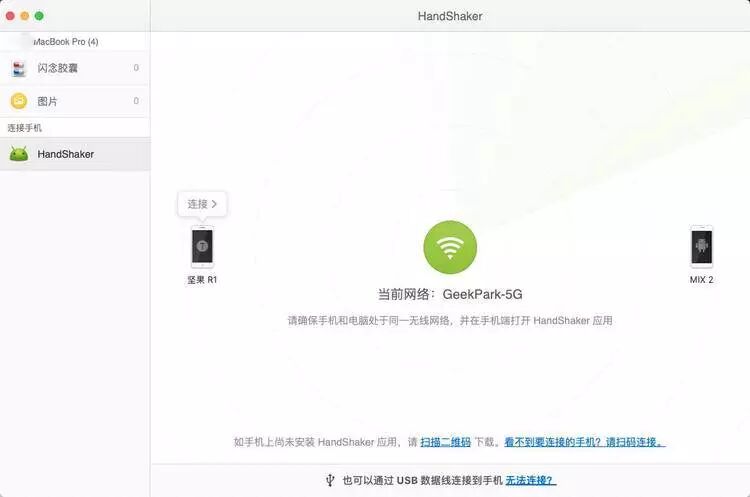
Task: Minimize the window with yellow button
Action: [x=24, y=16]
